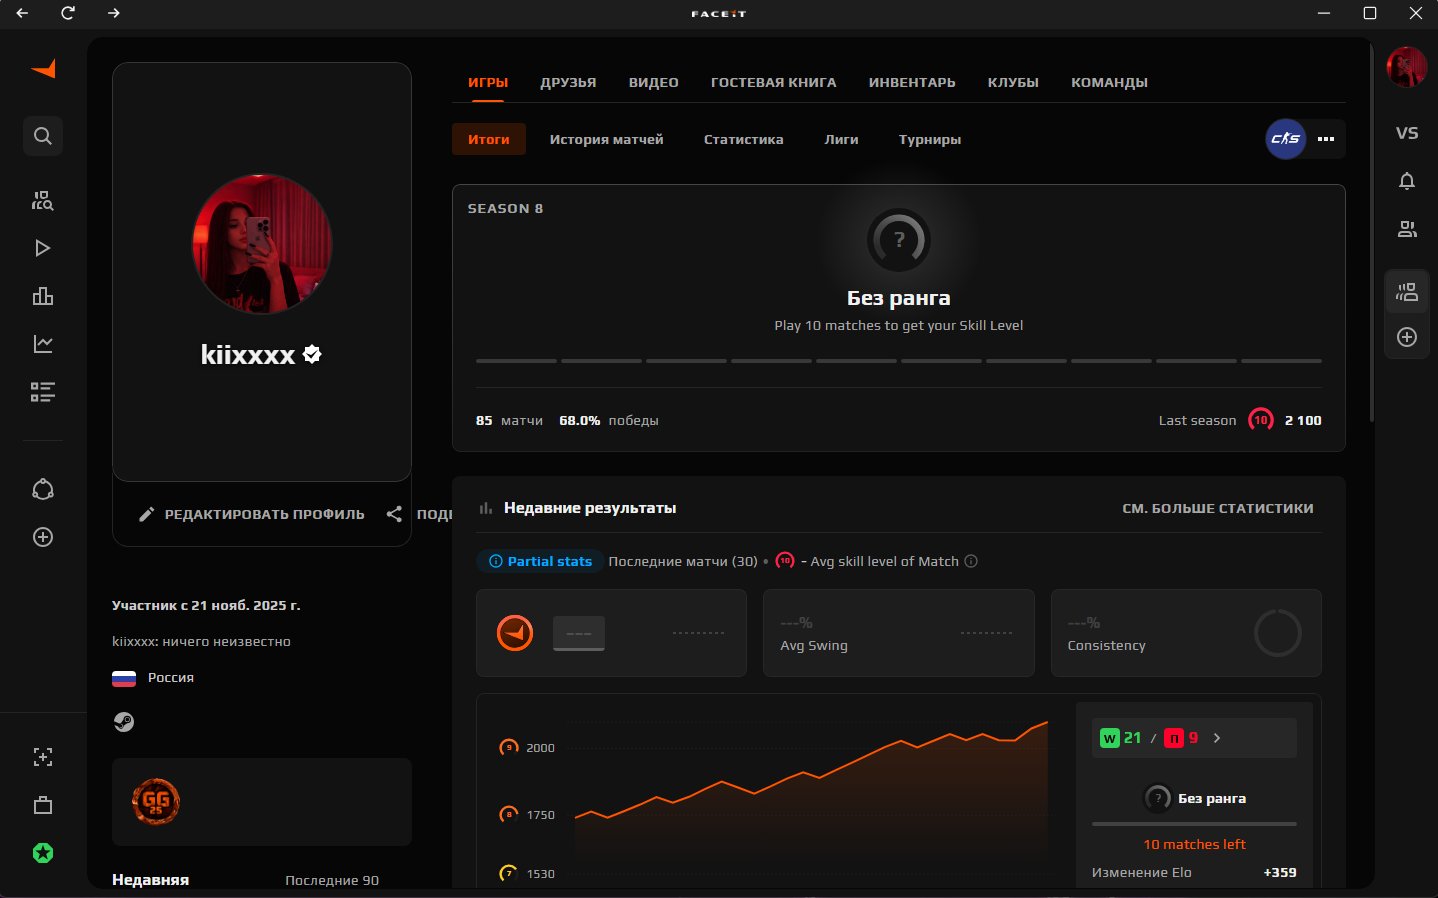Image resolution: width=1438 pixels, height=898 pixels.
Task: Switch to the ДРУЗЬЯ tab
Action: point(568,82)
